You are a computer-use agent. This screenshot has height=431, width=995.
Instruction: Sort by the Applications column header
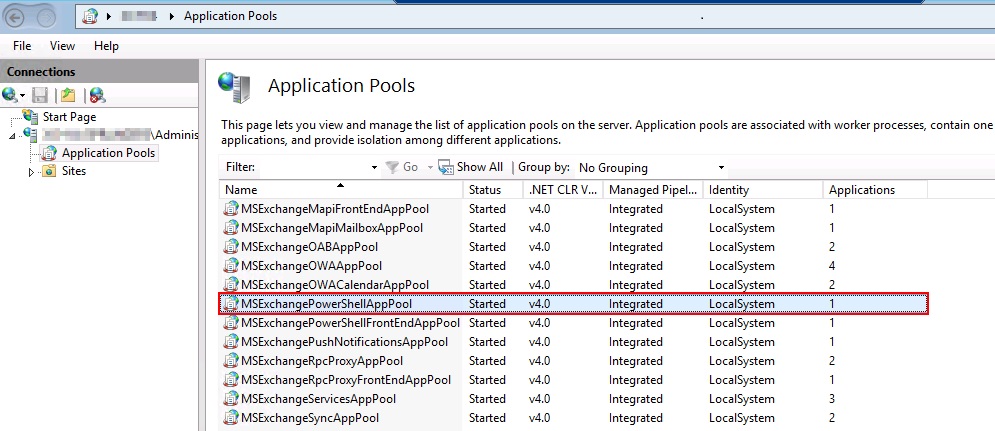click(x=876, y=190)
